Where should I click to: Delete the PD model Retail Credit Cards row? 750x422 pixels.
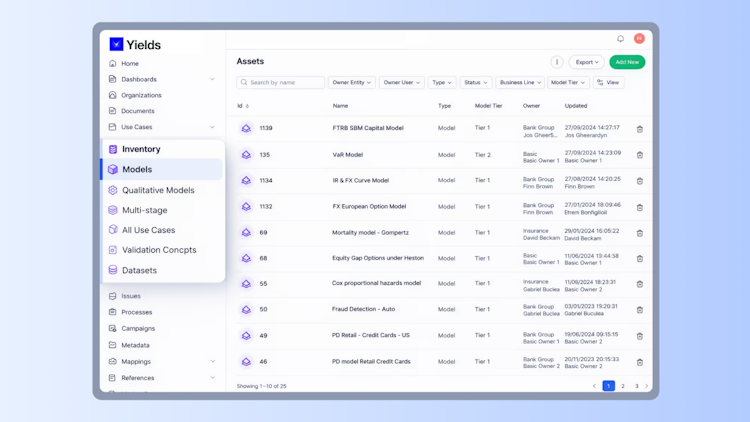[640, 362]
